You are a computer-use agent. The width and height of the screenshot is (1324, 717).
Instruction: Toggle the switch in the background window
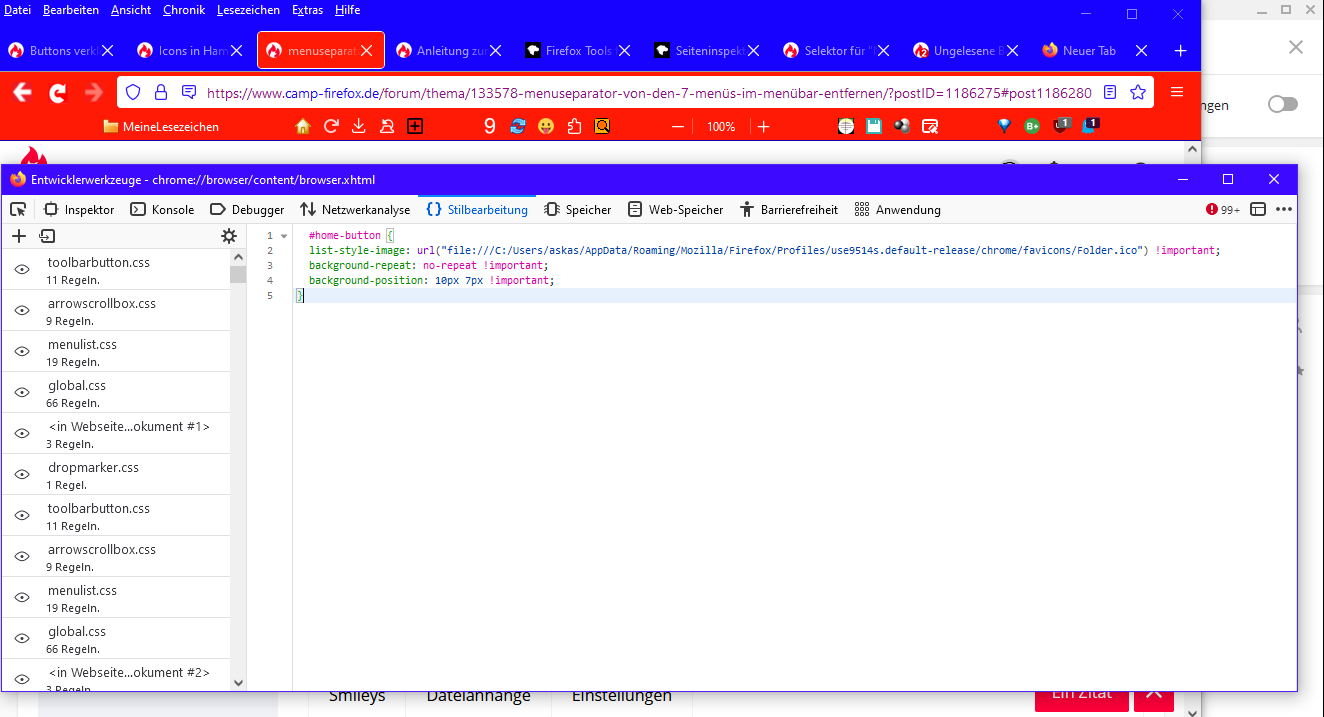1282,105
